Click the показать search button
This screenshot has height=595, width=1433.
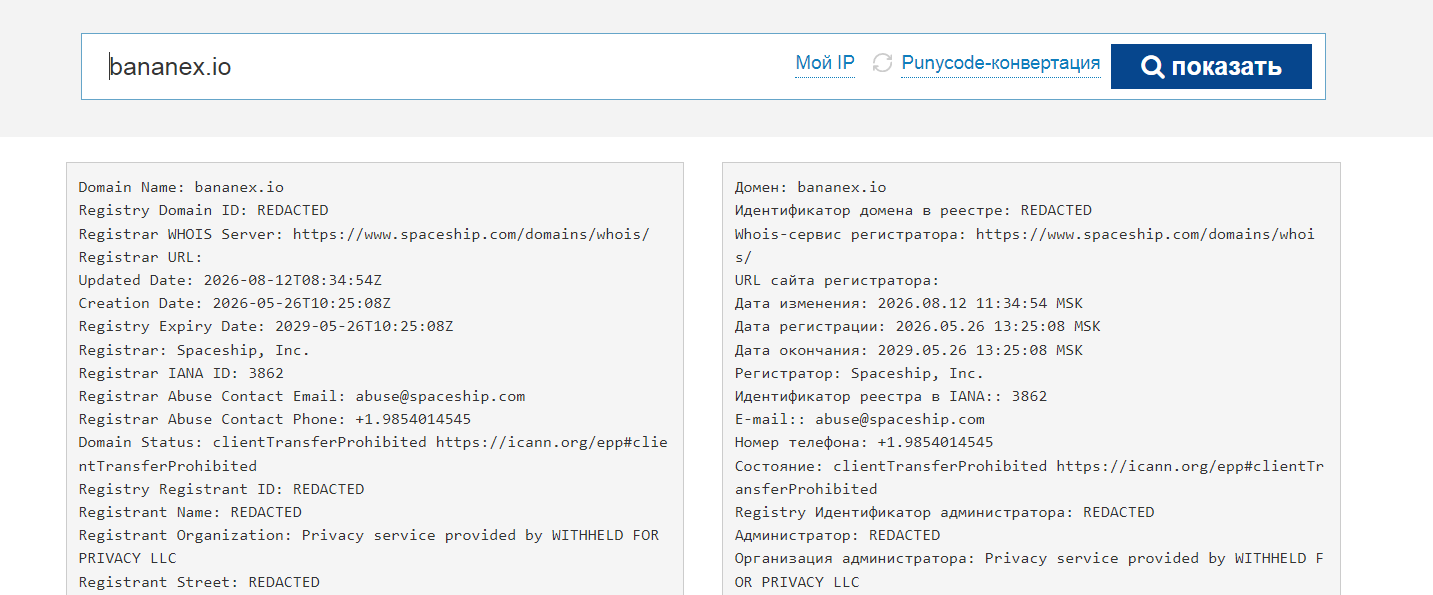pos(1211,66)
